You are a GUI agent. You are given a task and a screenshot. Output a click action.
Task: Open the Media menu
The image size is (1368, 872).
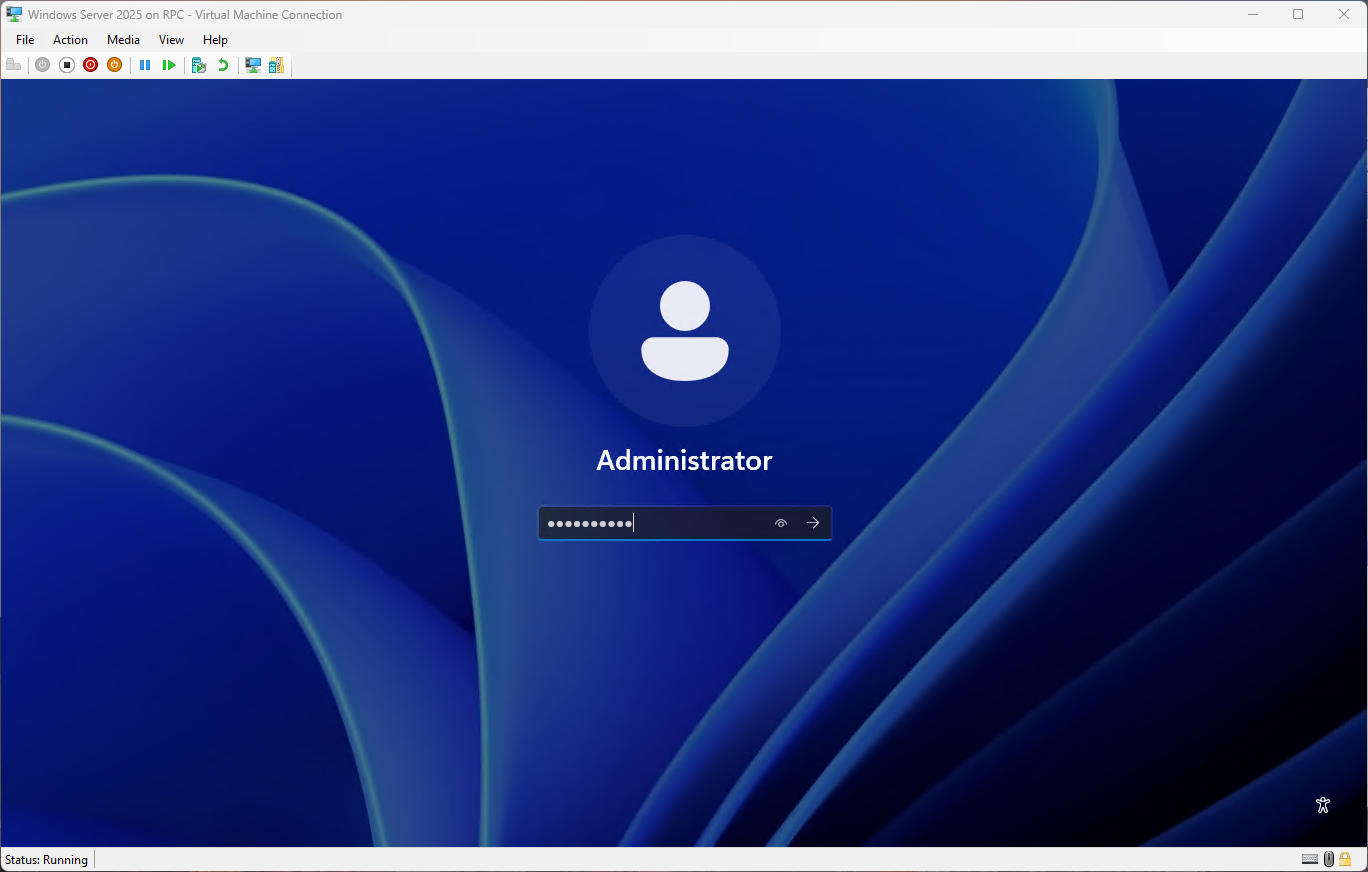tap(123, 40)
